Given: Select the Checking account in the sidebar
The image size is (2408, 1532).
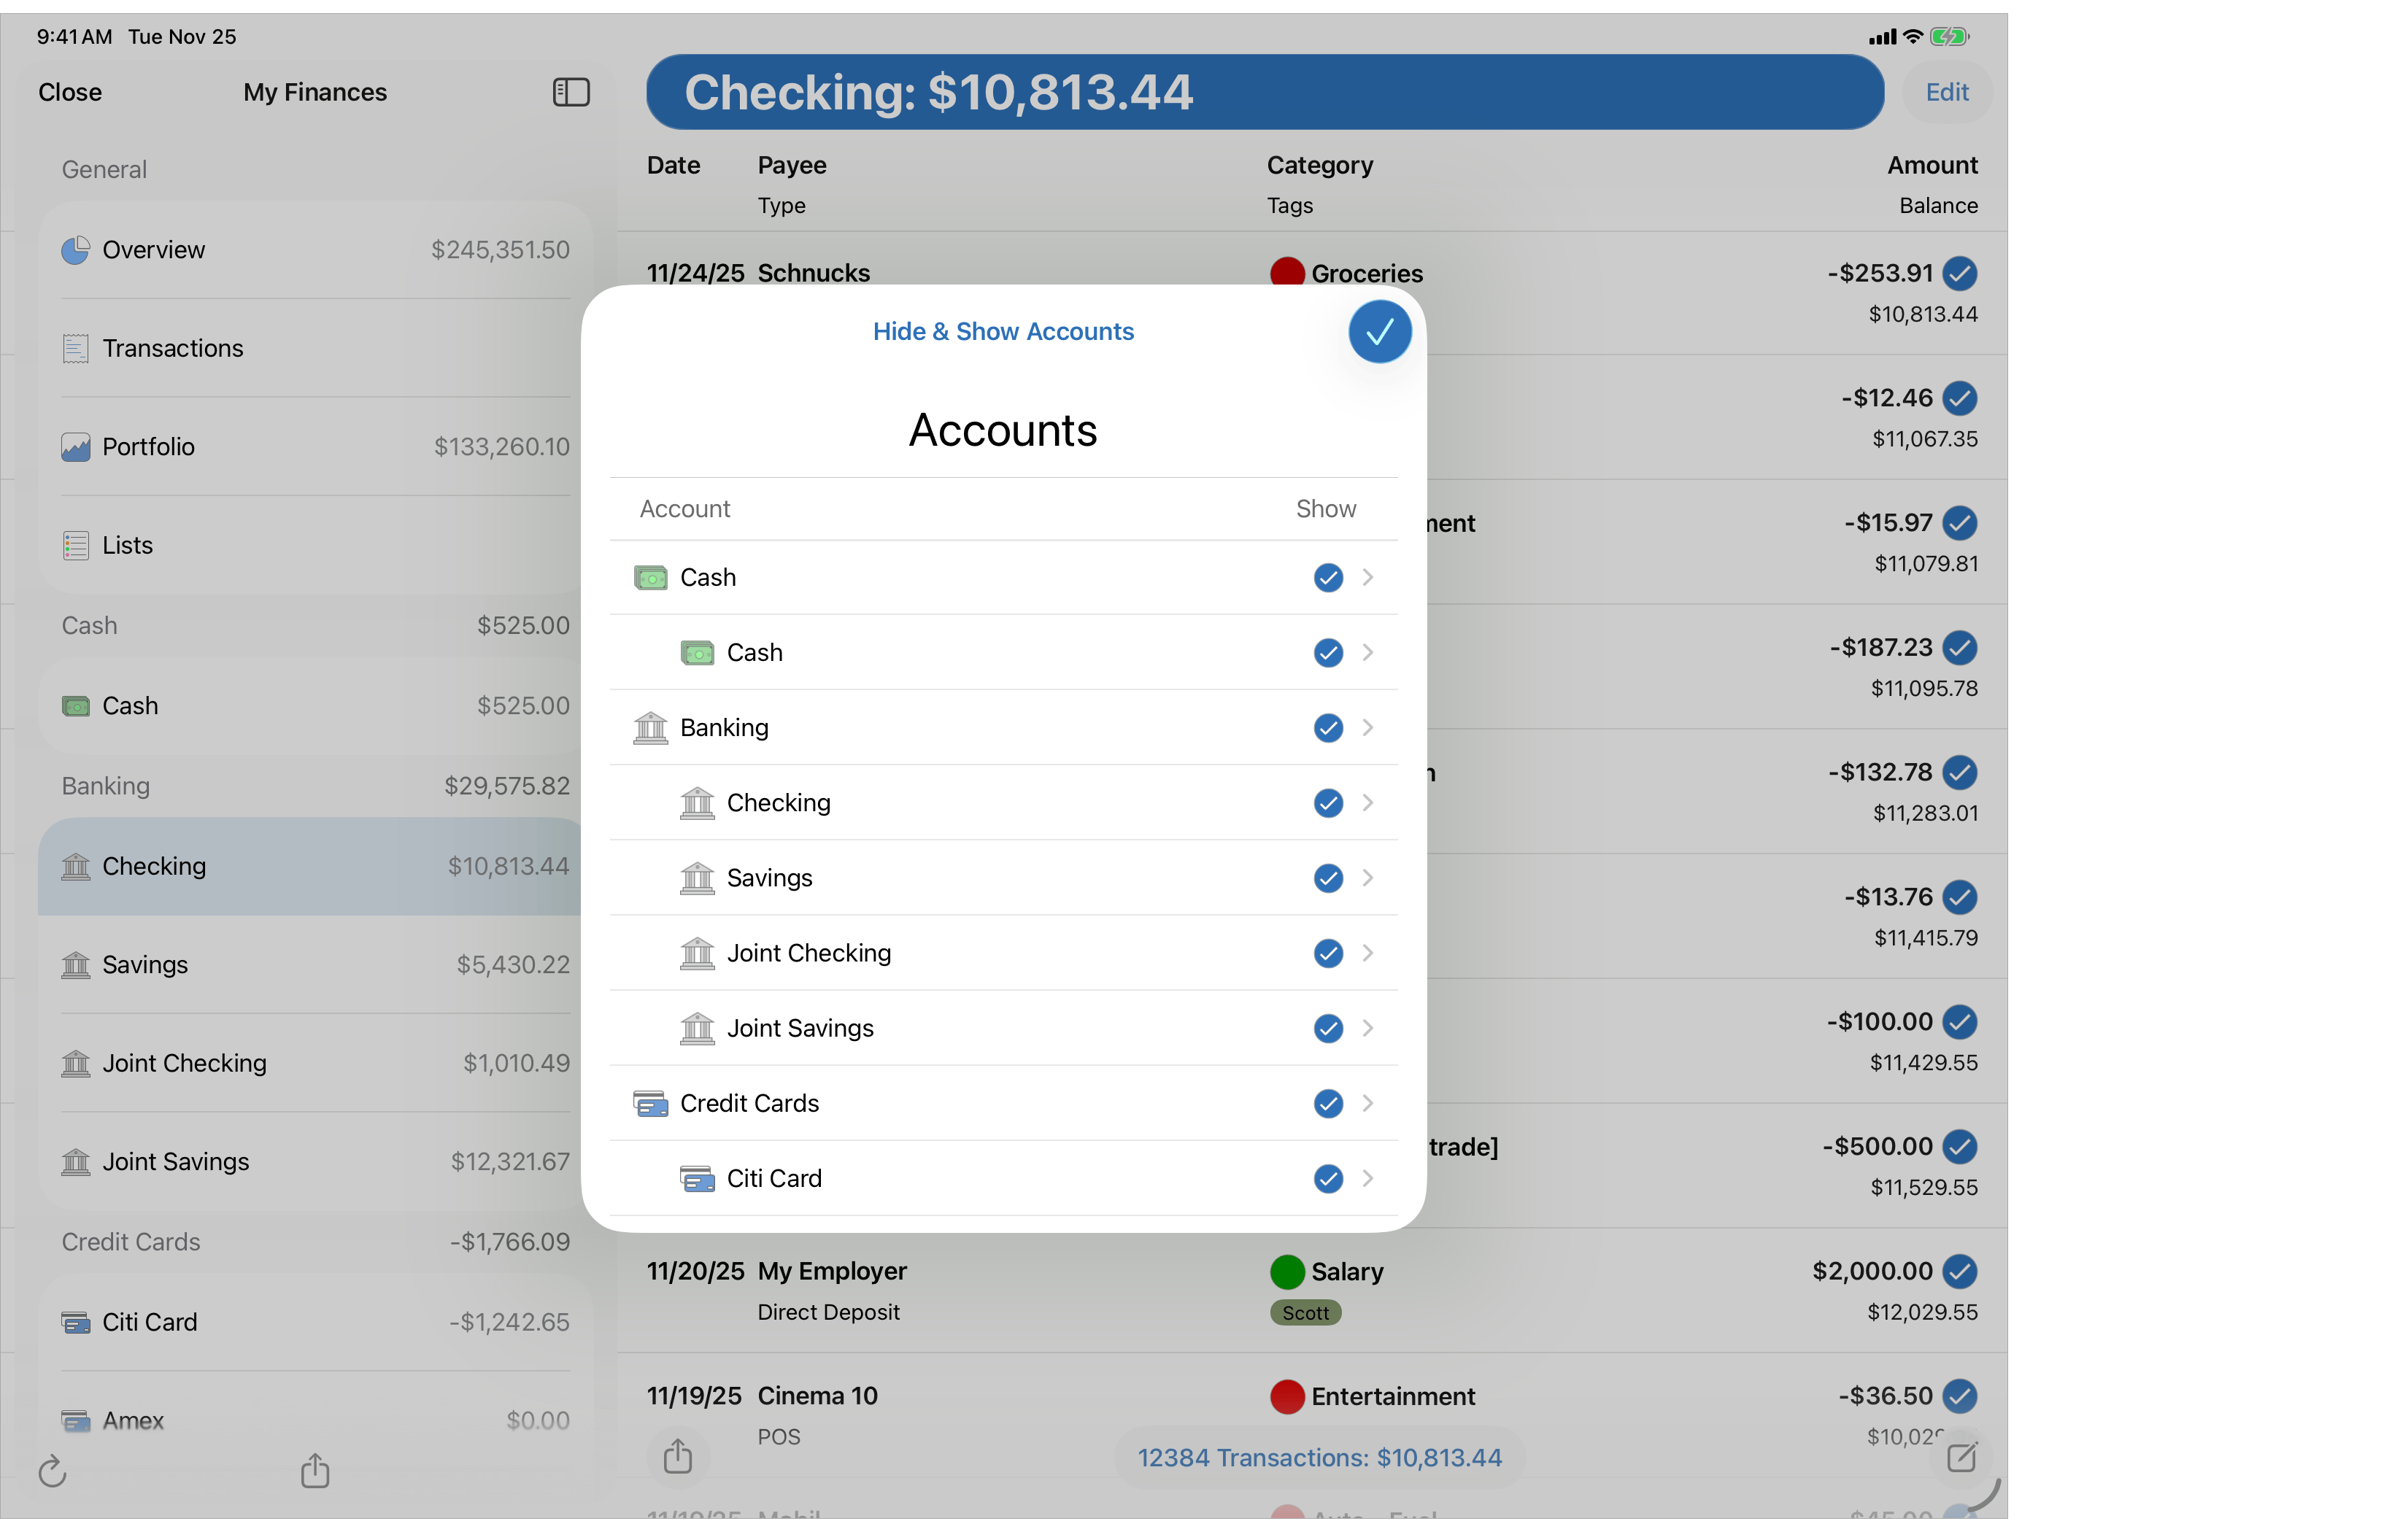Looking at the screenshot, I should (153, 866).
